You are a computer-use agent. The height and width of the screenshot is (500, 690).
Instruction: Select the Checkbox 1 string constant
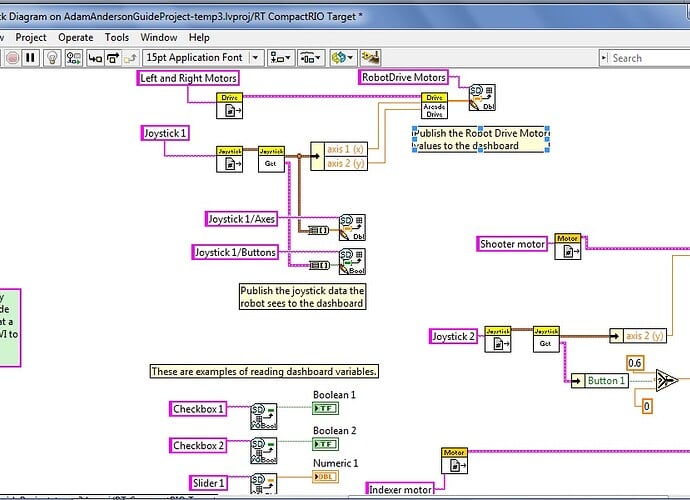click(198, 409)
